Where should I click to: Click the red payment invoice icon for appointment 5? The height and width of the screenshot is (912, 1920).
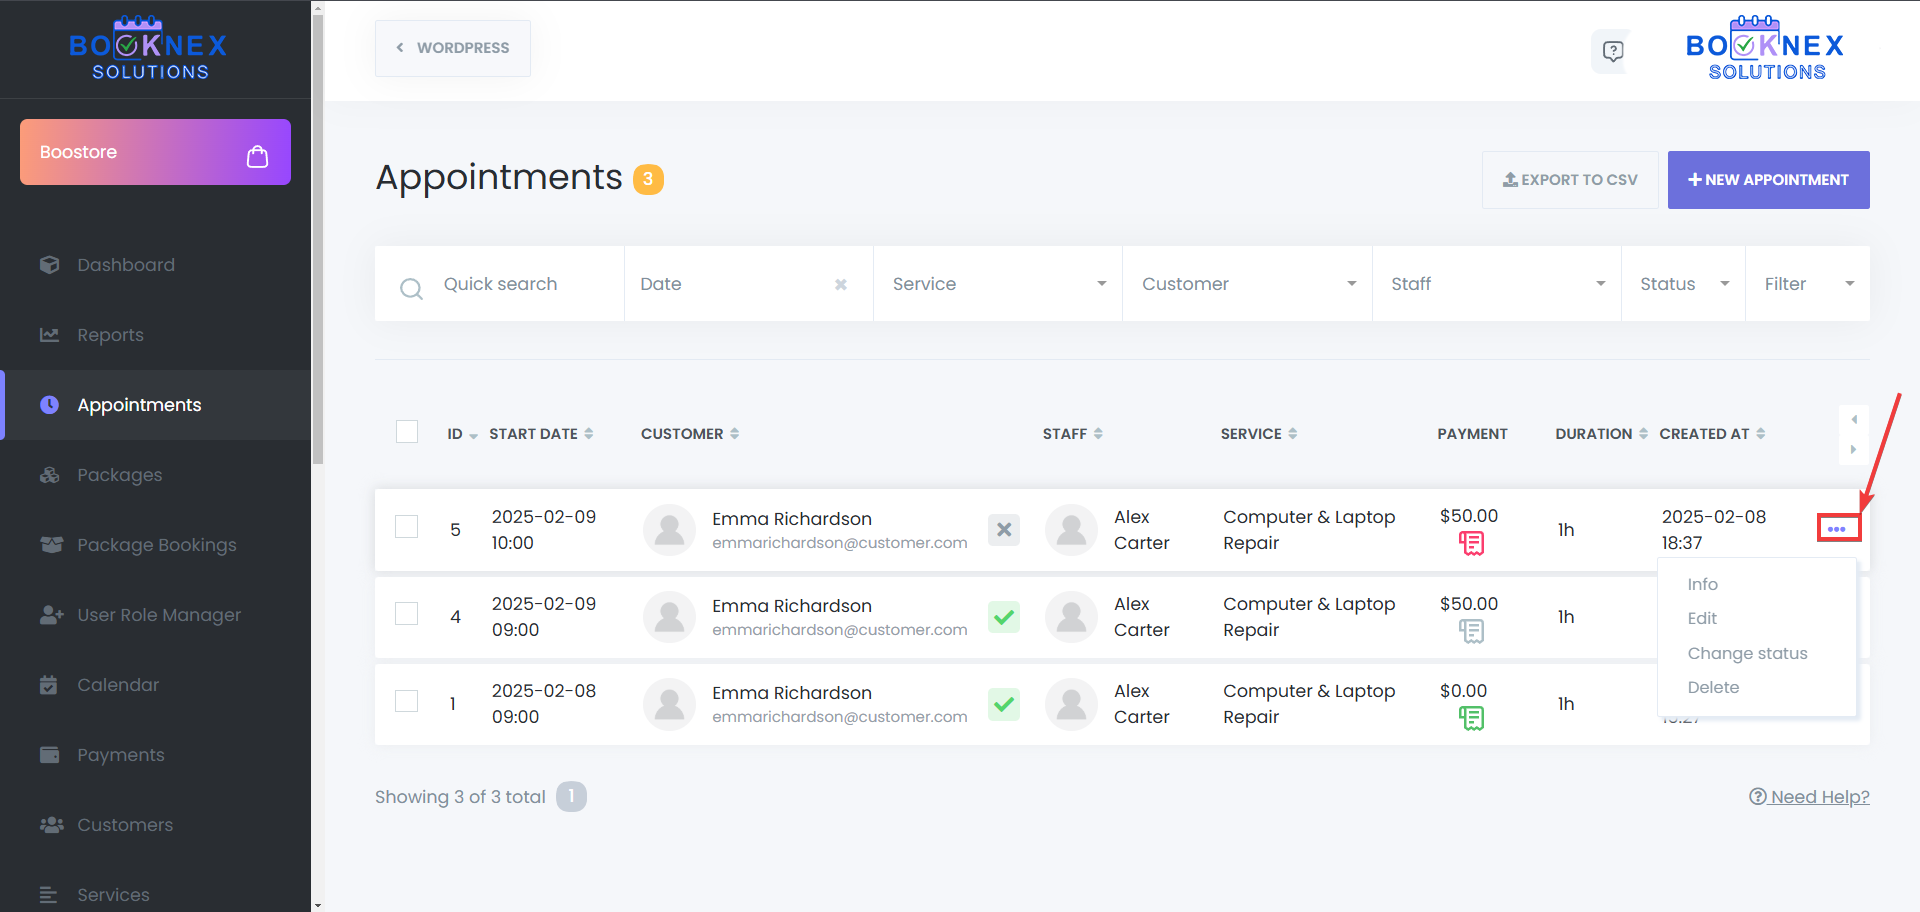1471,543
